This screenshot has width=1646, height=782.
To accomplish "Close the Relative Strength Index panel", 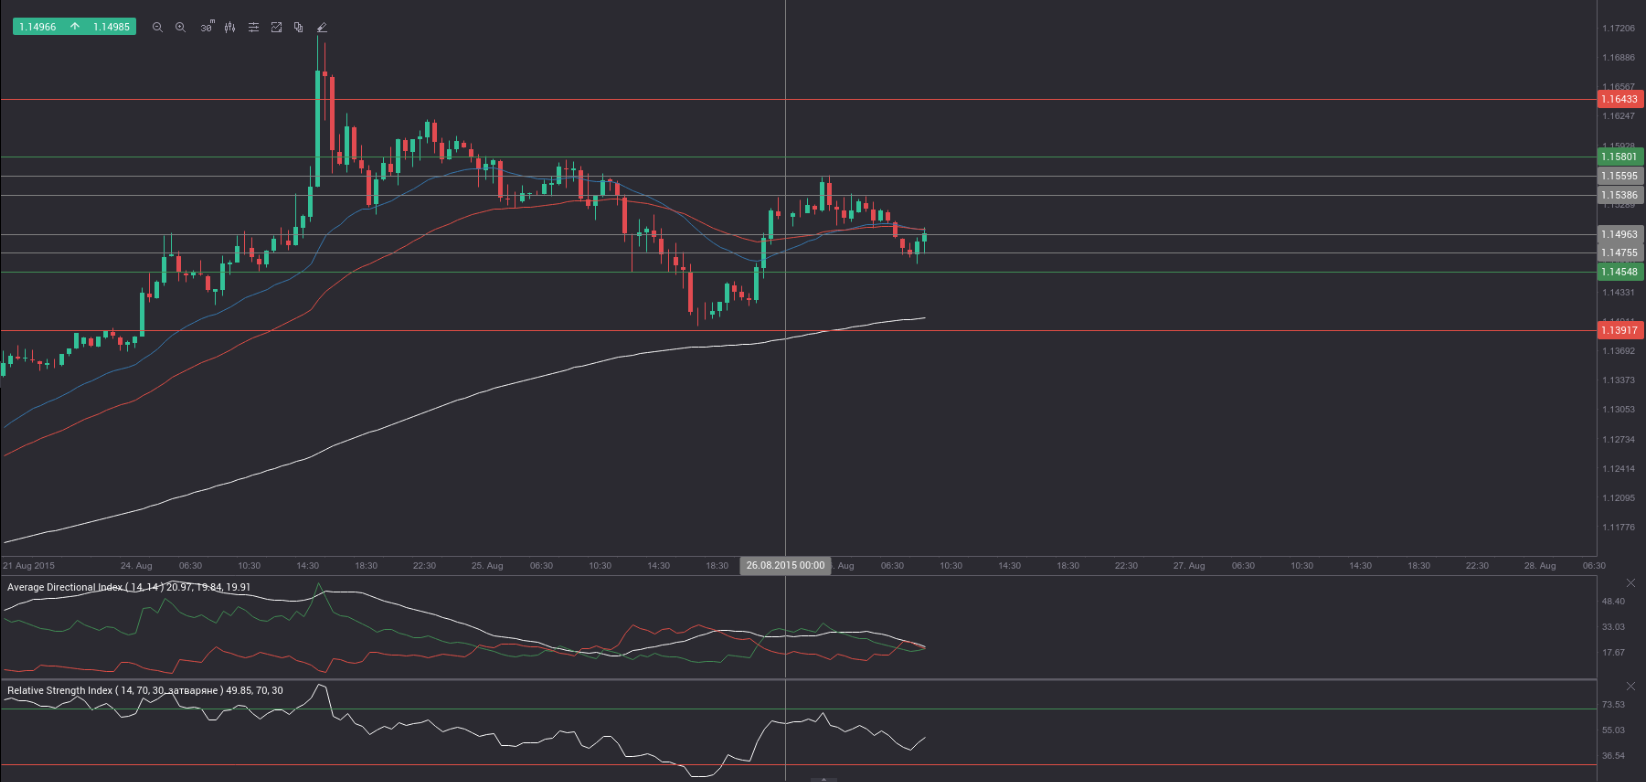I will click(x=1631, y=686).
